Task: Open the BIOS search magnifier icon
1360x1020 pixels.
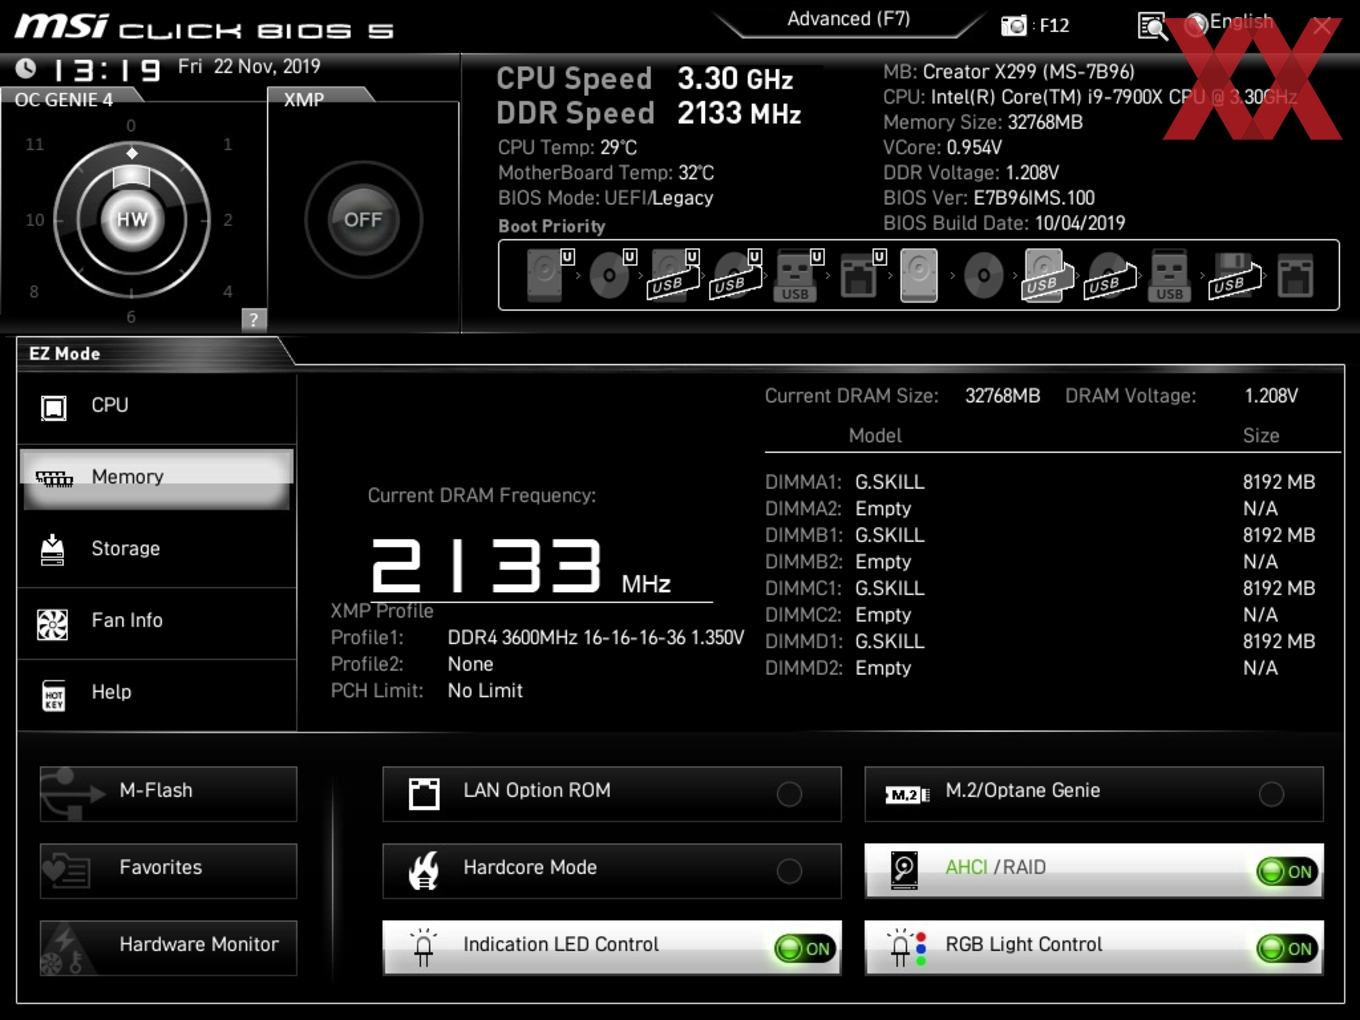Action: (x=1152, y=25)
